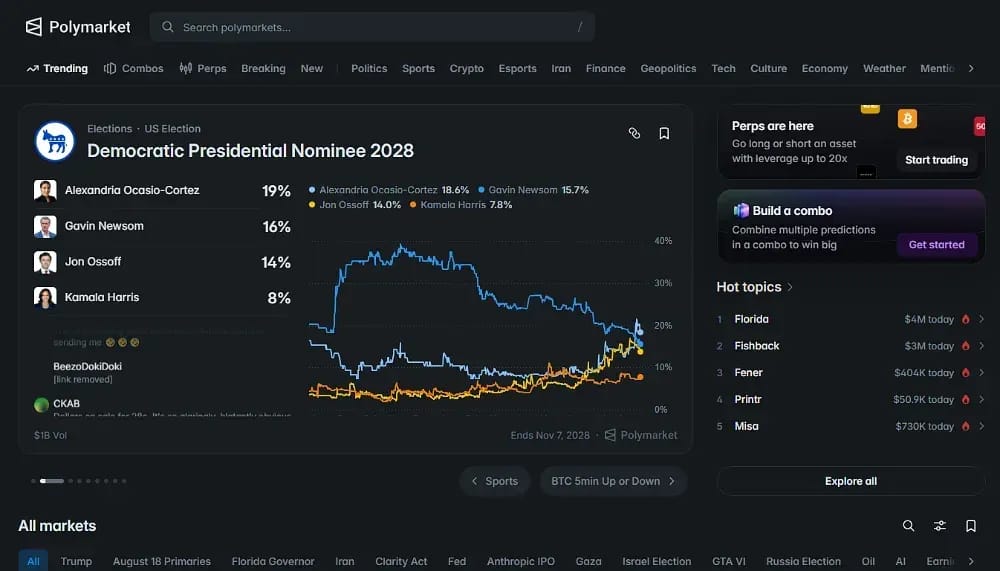Open the Esports category
The height and width of the screenshot is (571, 1000).
coord(517,68)
